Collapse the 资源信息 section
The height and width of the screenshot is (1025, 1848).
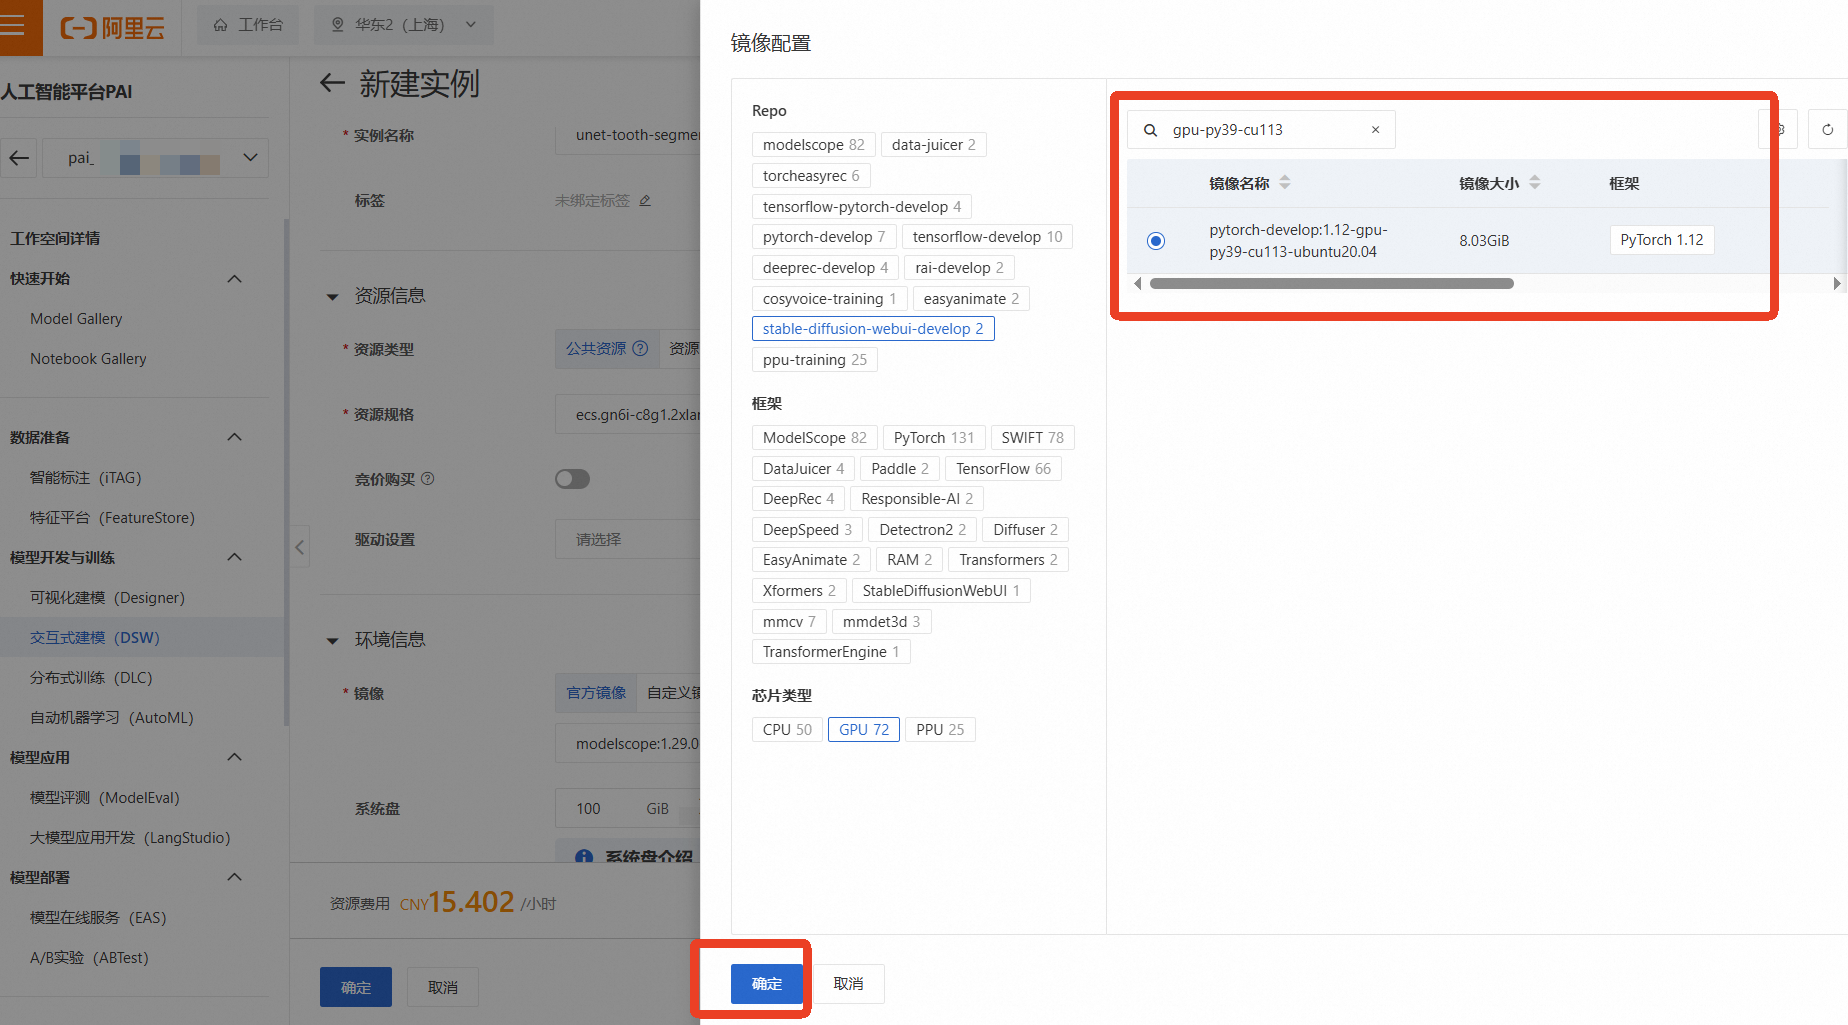click(333, 297)
